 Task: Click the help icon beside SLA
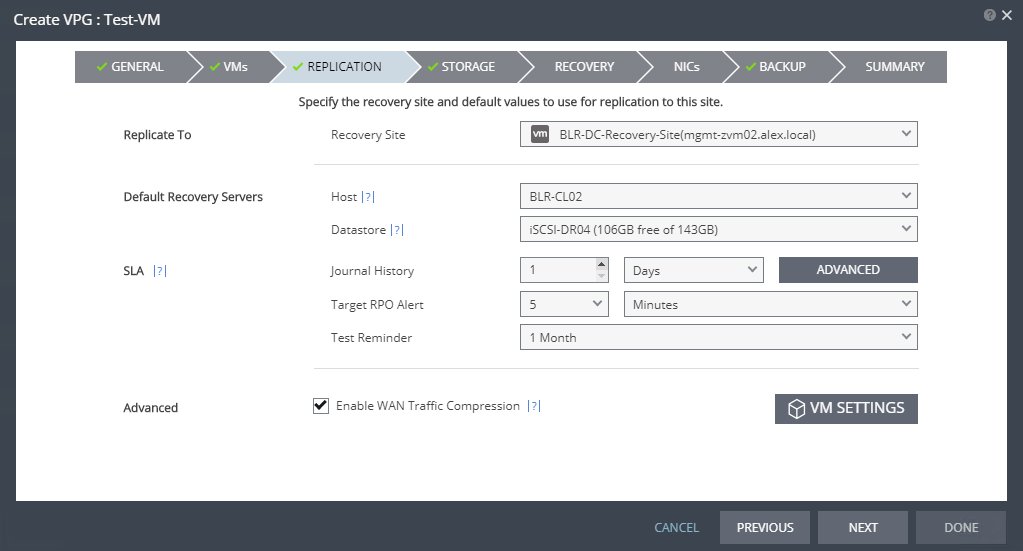pos(159,271)
